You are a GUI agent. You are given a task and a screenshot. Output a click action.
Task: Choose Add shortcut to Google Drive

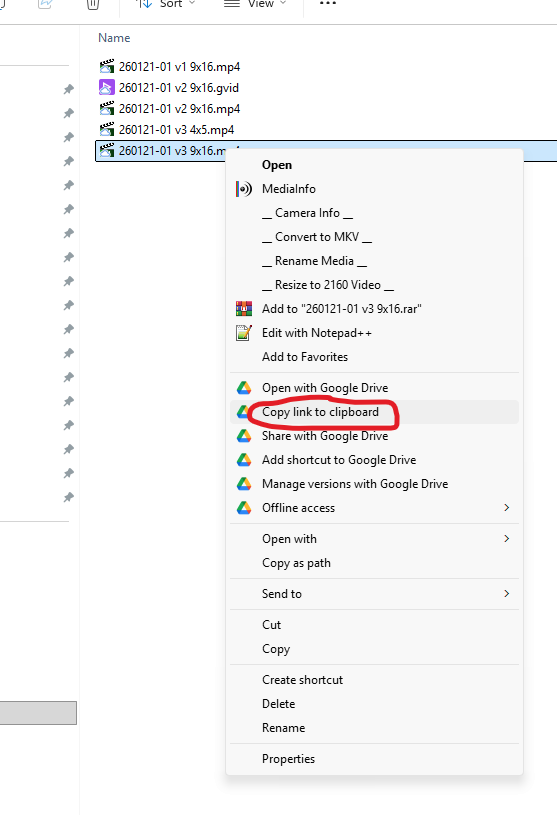pos(374,459)
